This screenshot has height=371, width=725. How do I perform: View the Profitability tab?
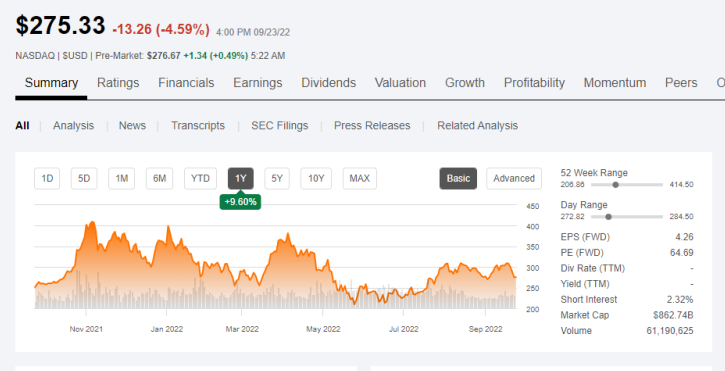tap(534, 83)
